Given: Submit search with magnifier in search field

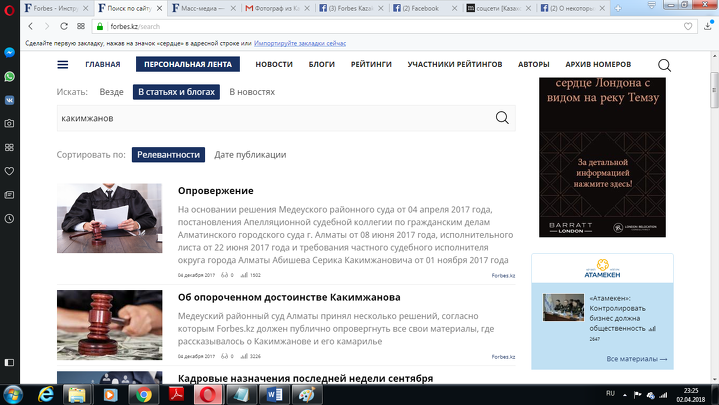Looking at the screenshot, I should [x=502, y=118].
